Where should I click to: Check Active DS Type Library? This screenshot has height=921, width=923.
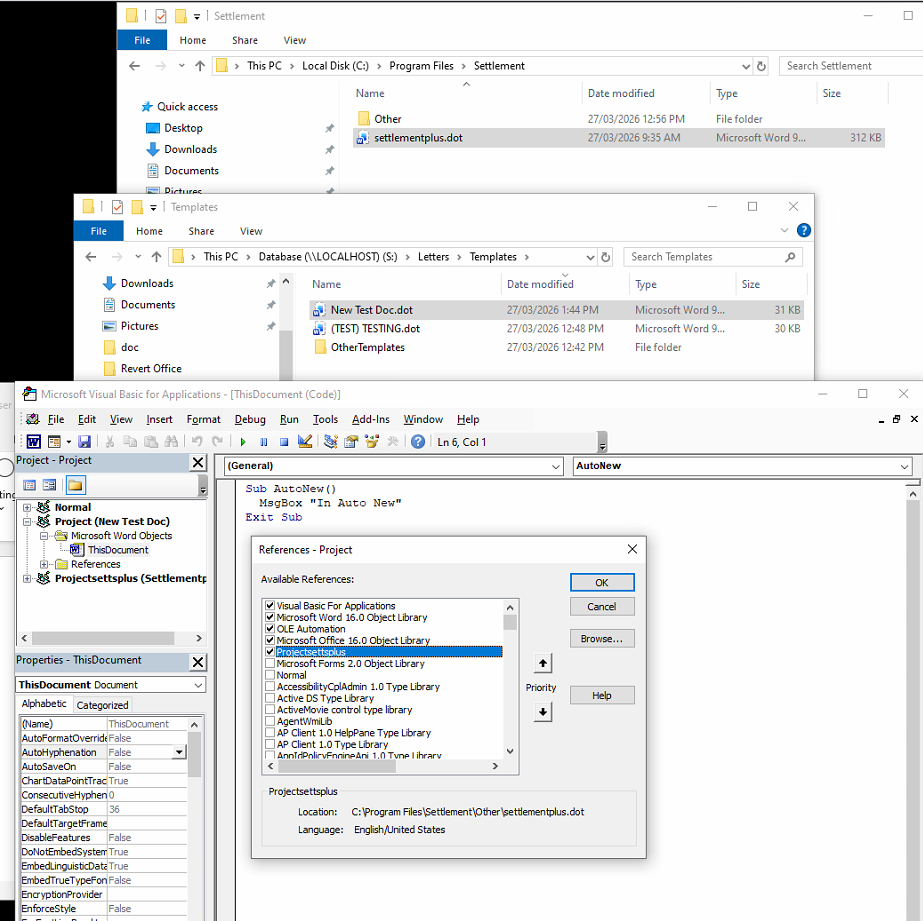(x=270, y=698)
